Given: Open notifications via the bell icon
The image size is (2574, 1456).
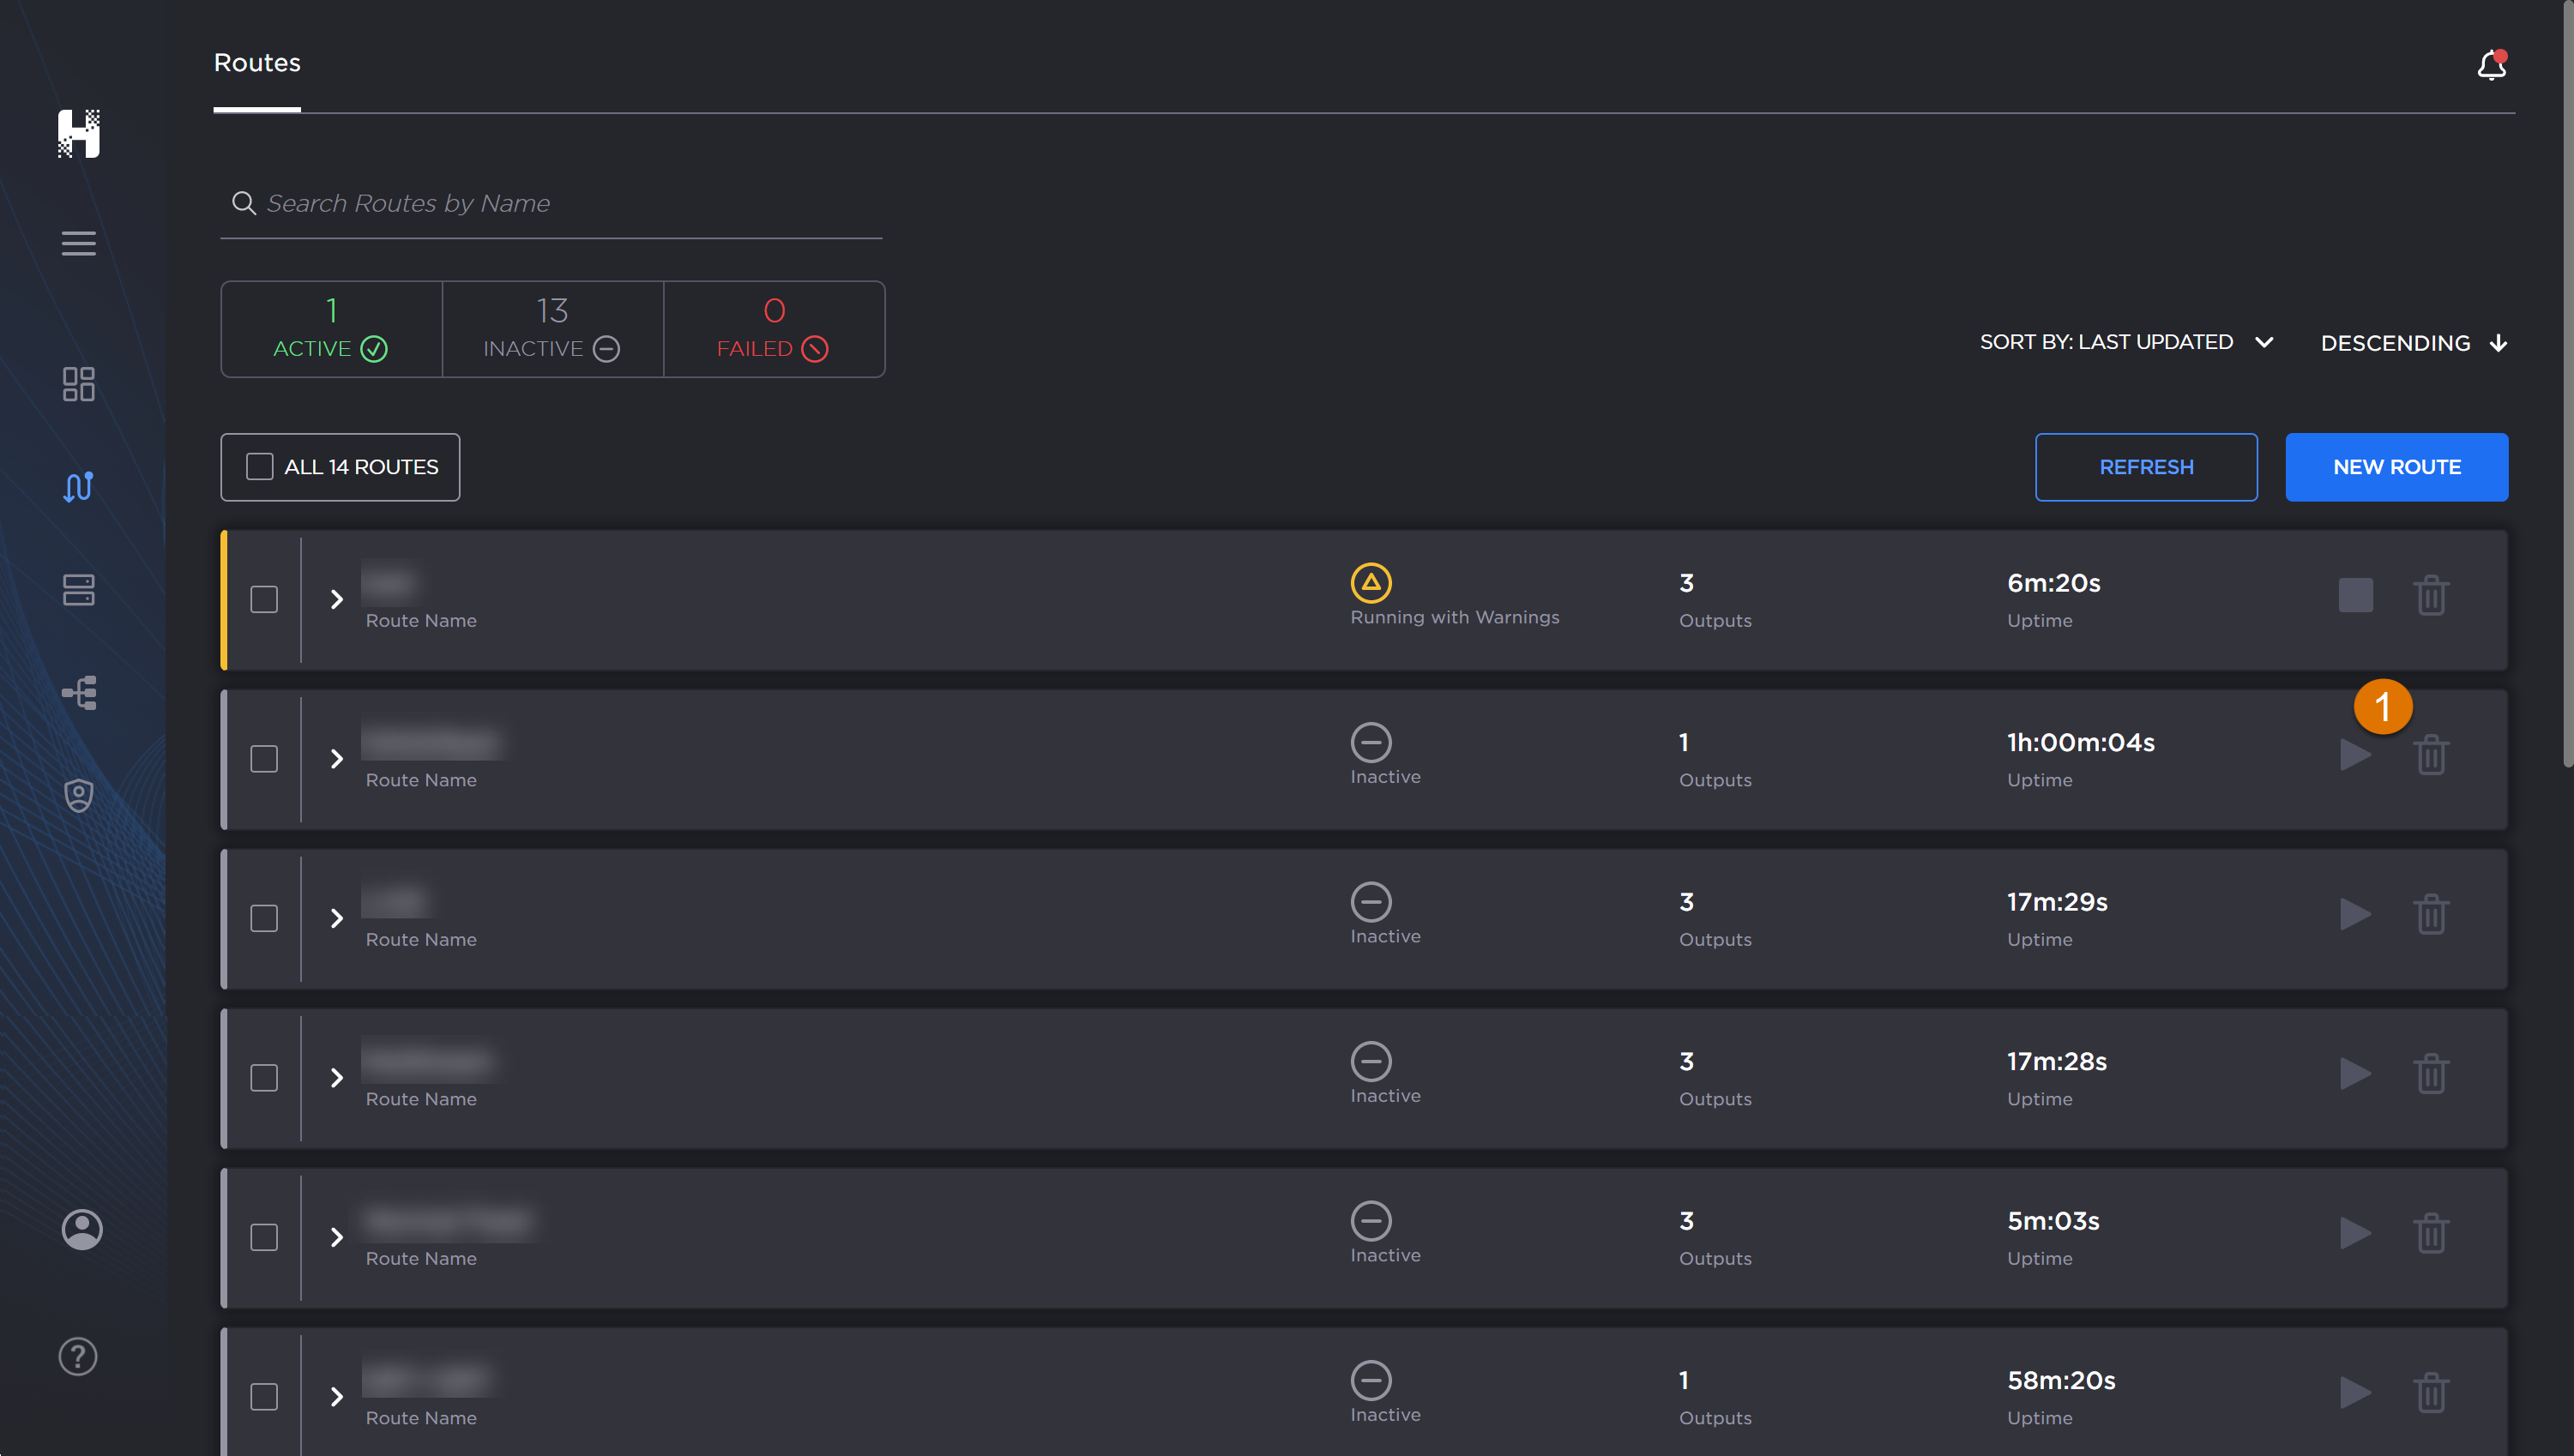Looking at the screenshot, I should pyautogui.click(x=2492, y=64).
